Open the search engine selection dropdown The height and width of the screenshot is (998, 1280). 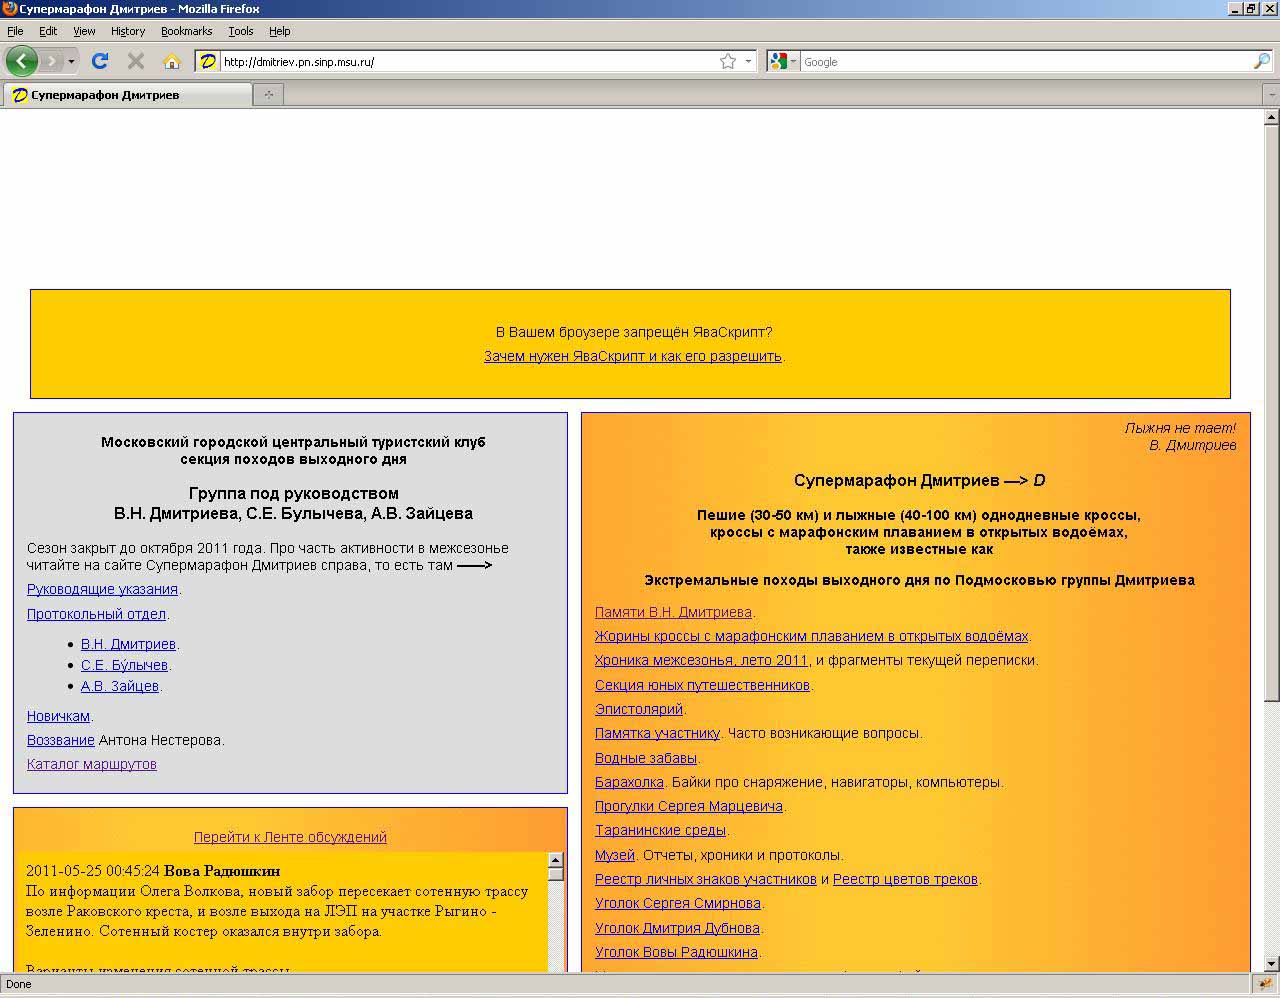pos(793,61)
